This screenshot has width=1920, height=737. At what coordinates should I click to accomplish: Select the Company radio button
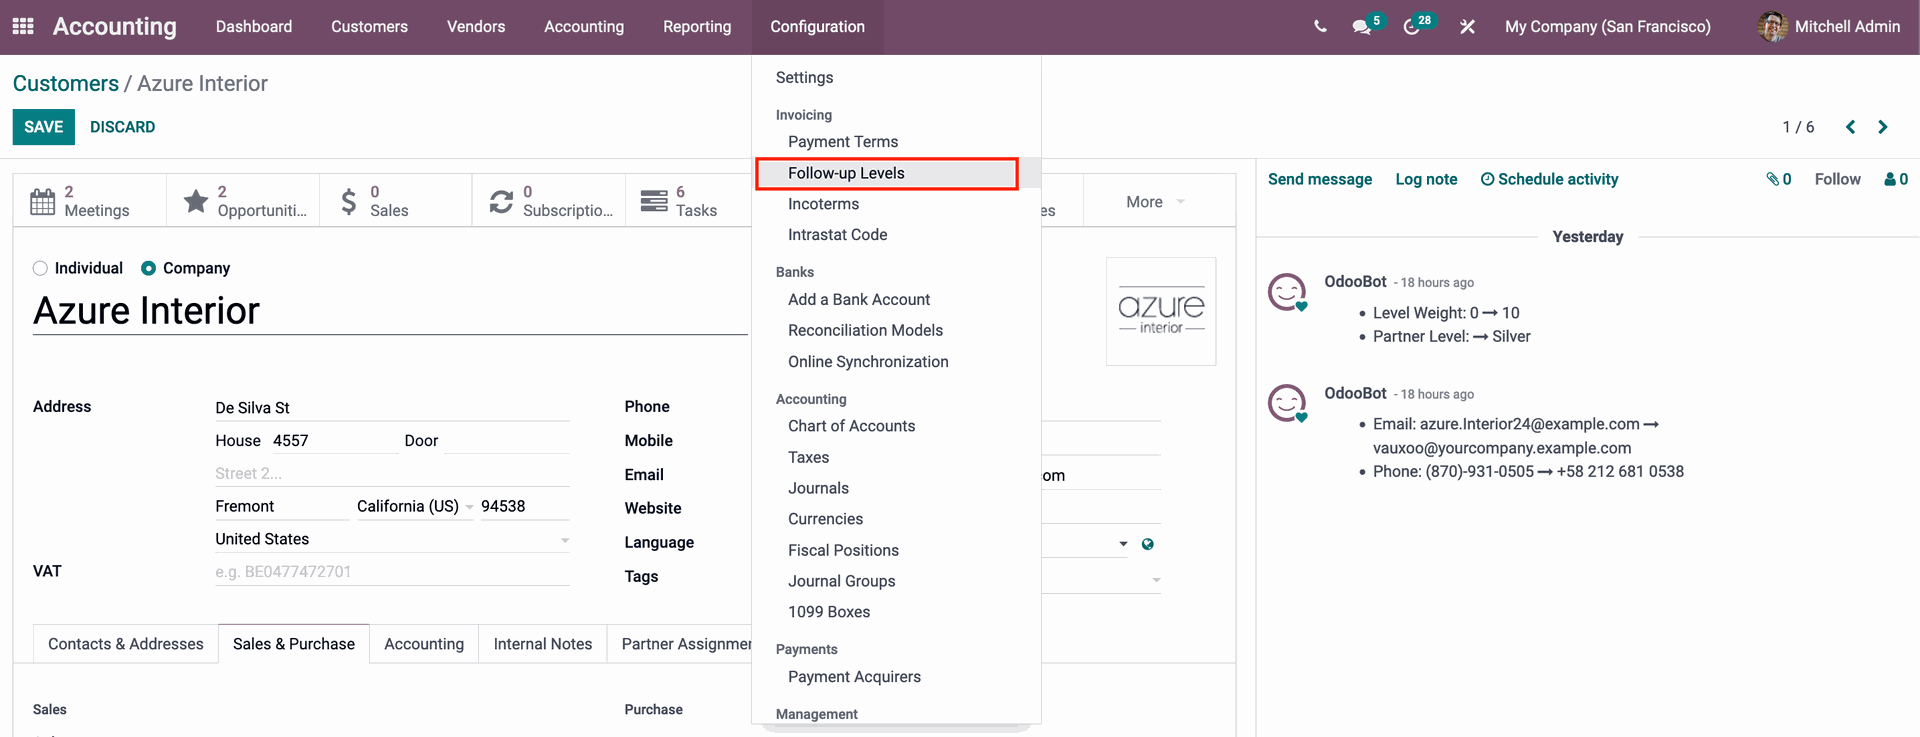[x=148, y=268]
